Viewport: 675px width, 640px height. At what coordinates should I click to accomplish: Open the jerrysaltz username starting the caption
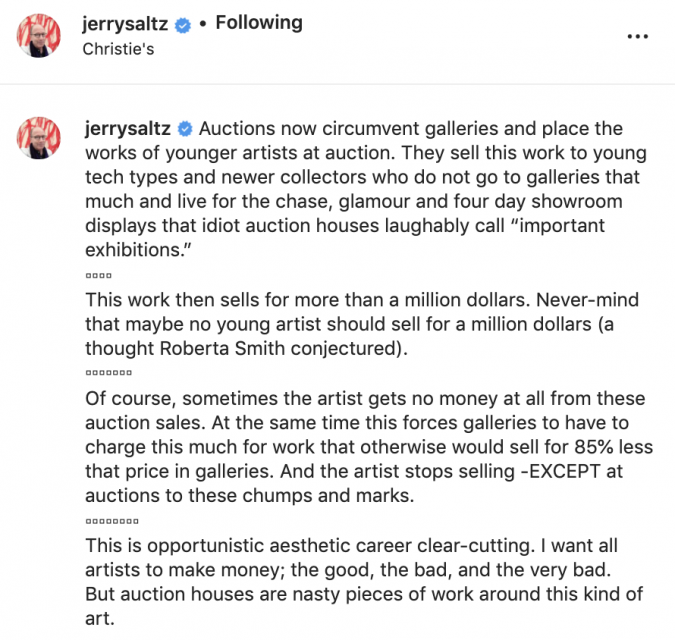coord(128,129)
